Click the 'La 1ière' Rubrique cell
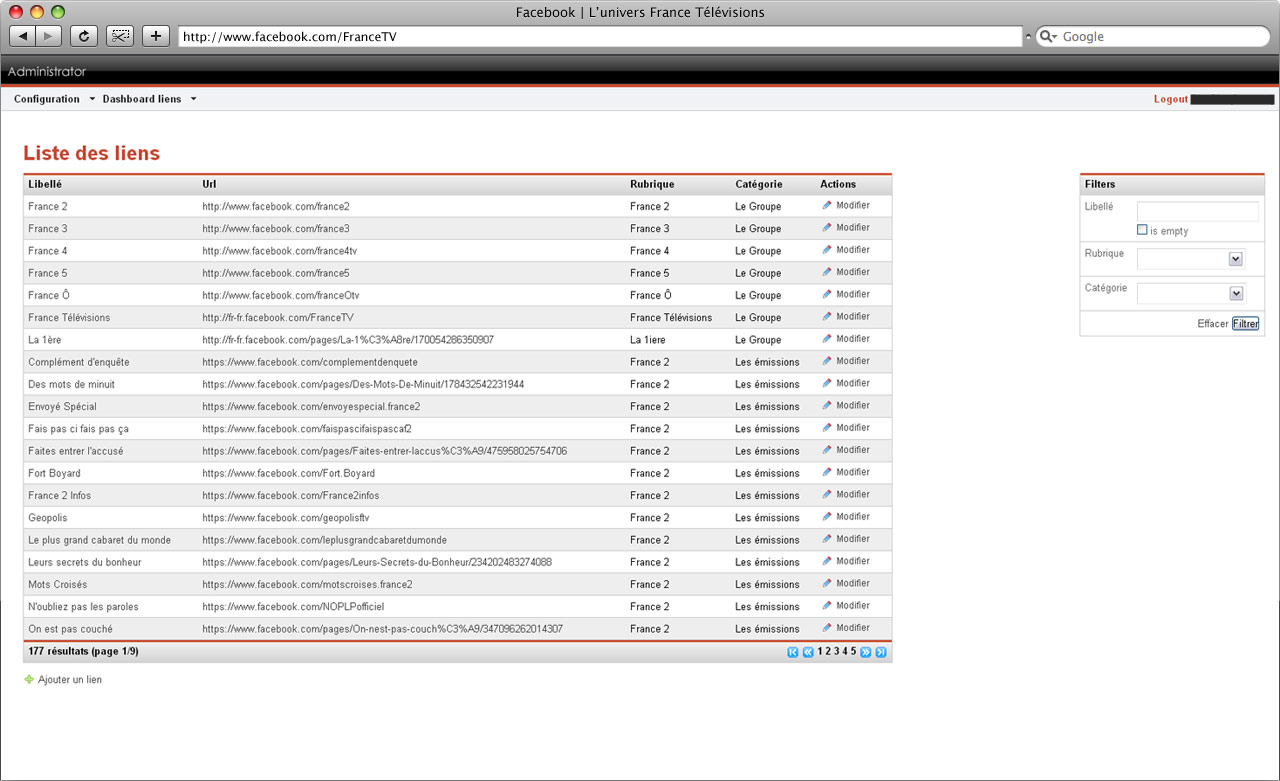 (649, 340)
